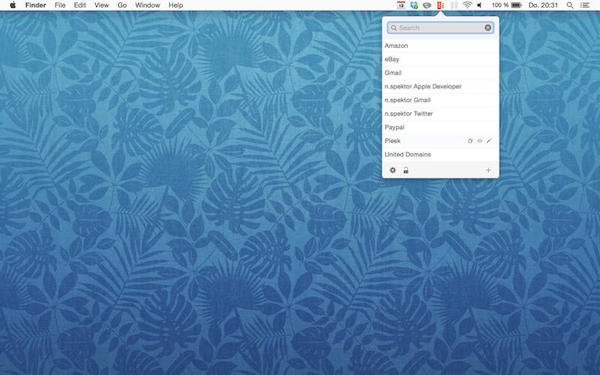Open the Go menu
The image size is (600, 375).
point(122,5)
